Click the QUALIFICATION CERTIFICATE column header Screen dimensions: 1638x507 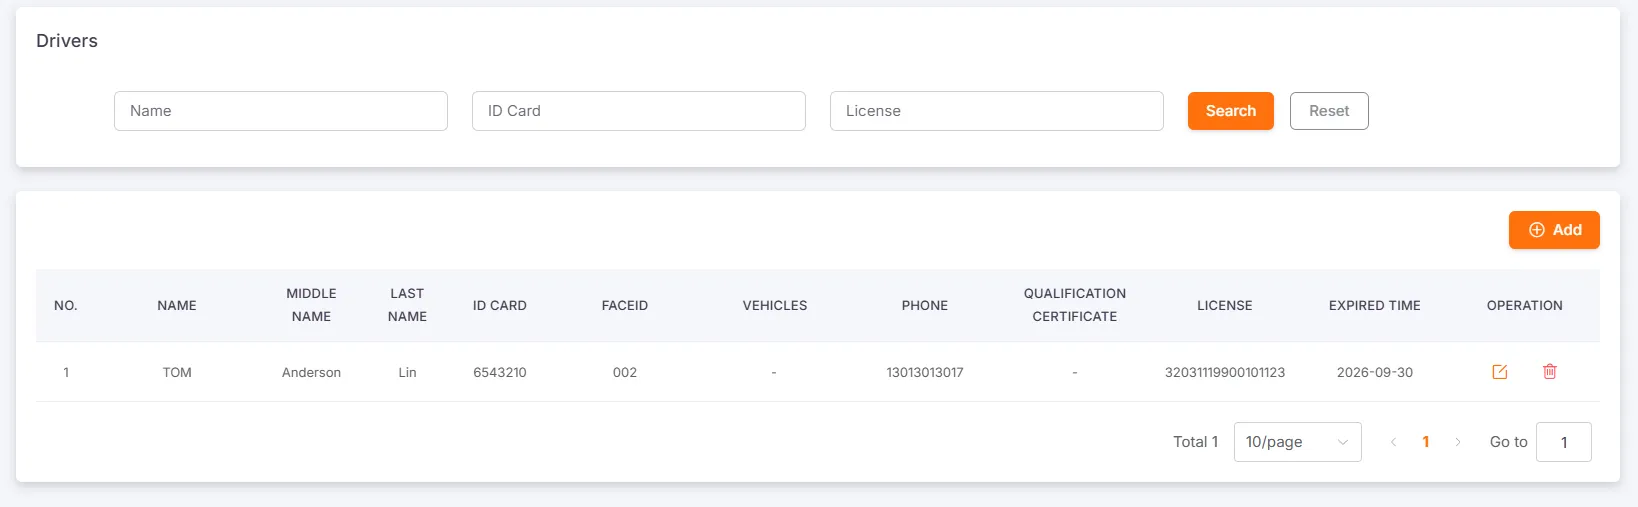(1075, 305)
